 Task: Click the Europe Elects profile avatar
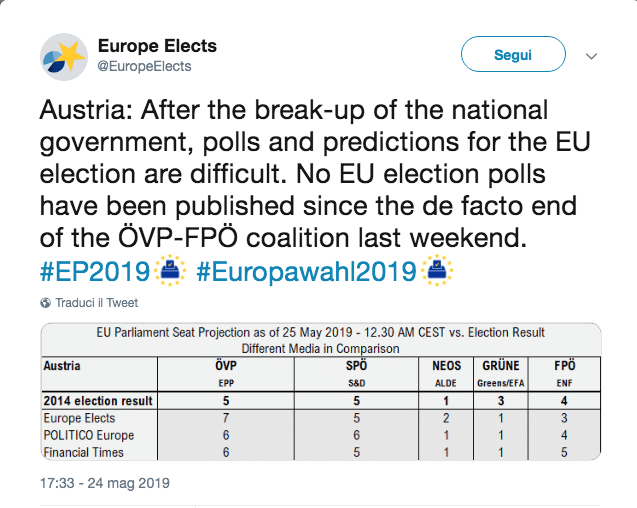64,56
